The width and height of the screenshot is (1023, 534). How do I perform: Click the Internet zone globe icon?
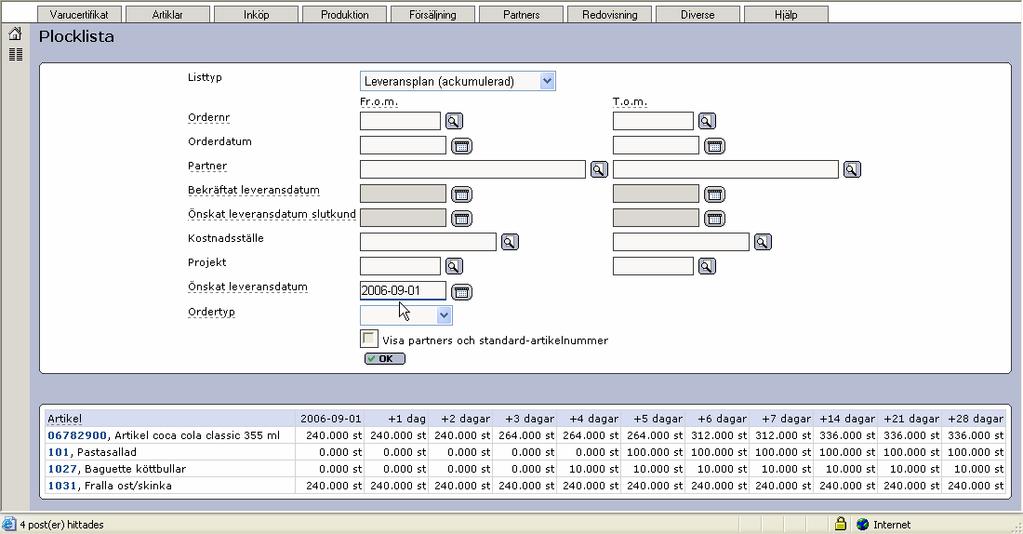coord(863,524)
